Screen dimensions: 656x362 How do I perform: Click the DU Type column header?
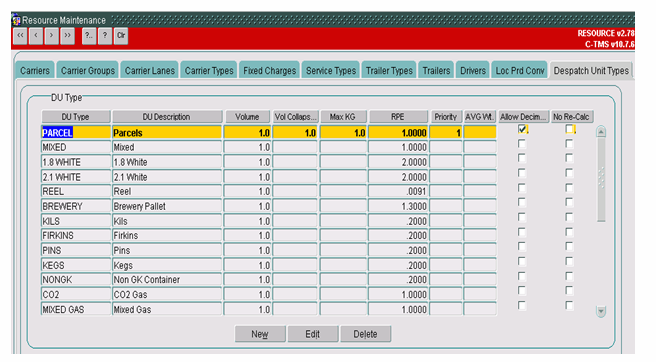click(76, 117)
